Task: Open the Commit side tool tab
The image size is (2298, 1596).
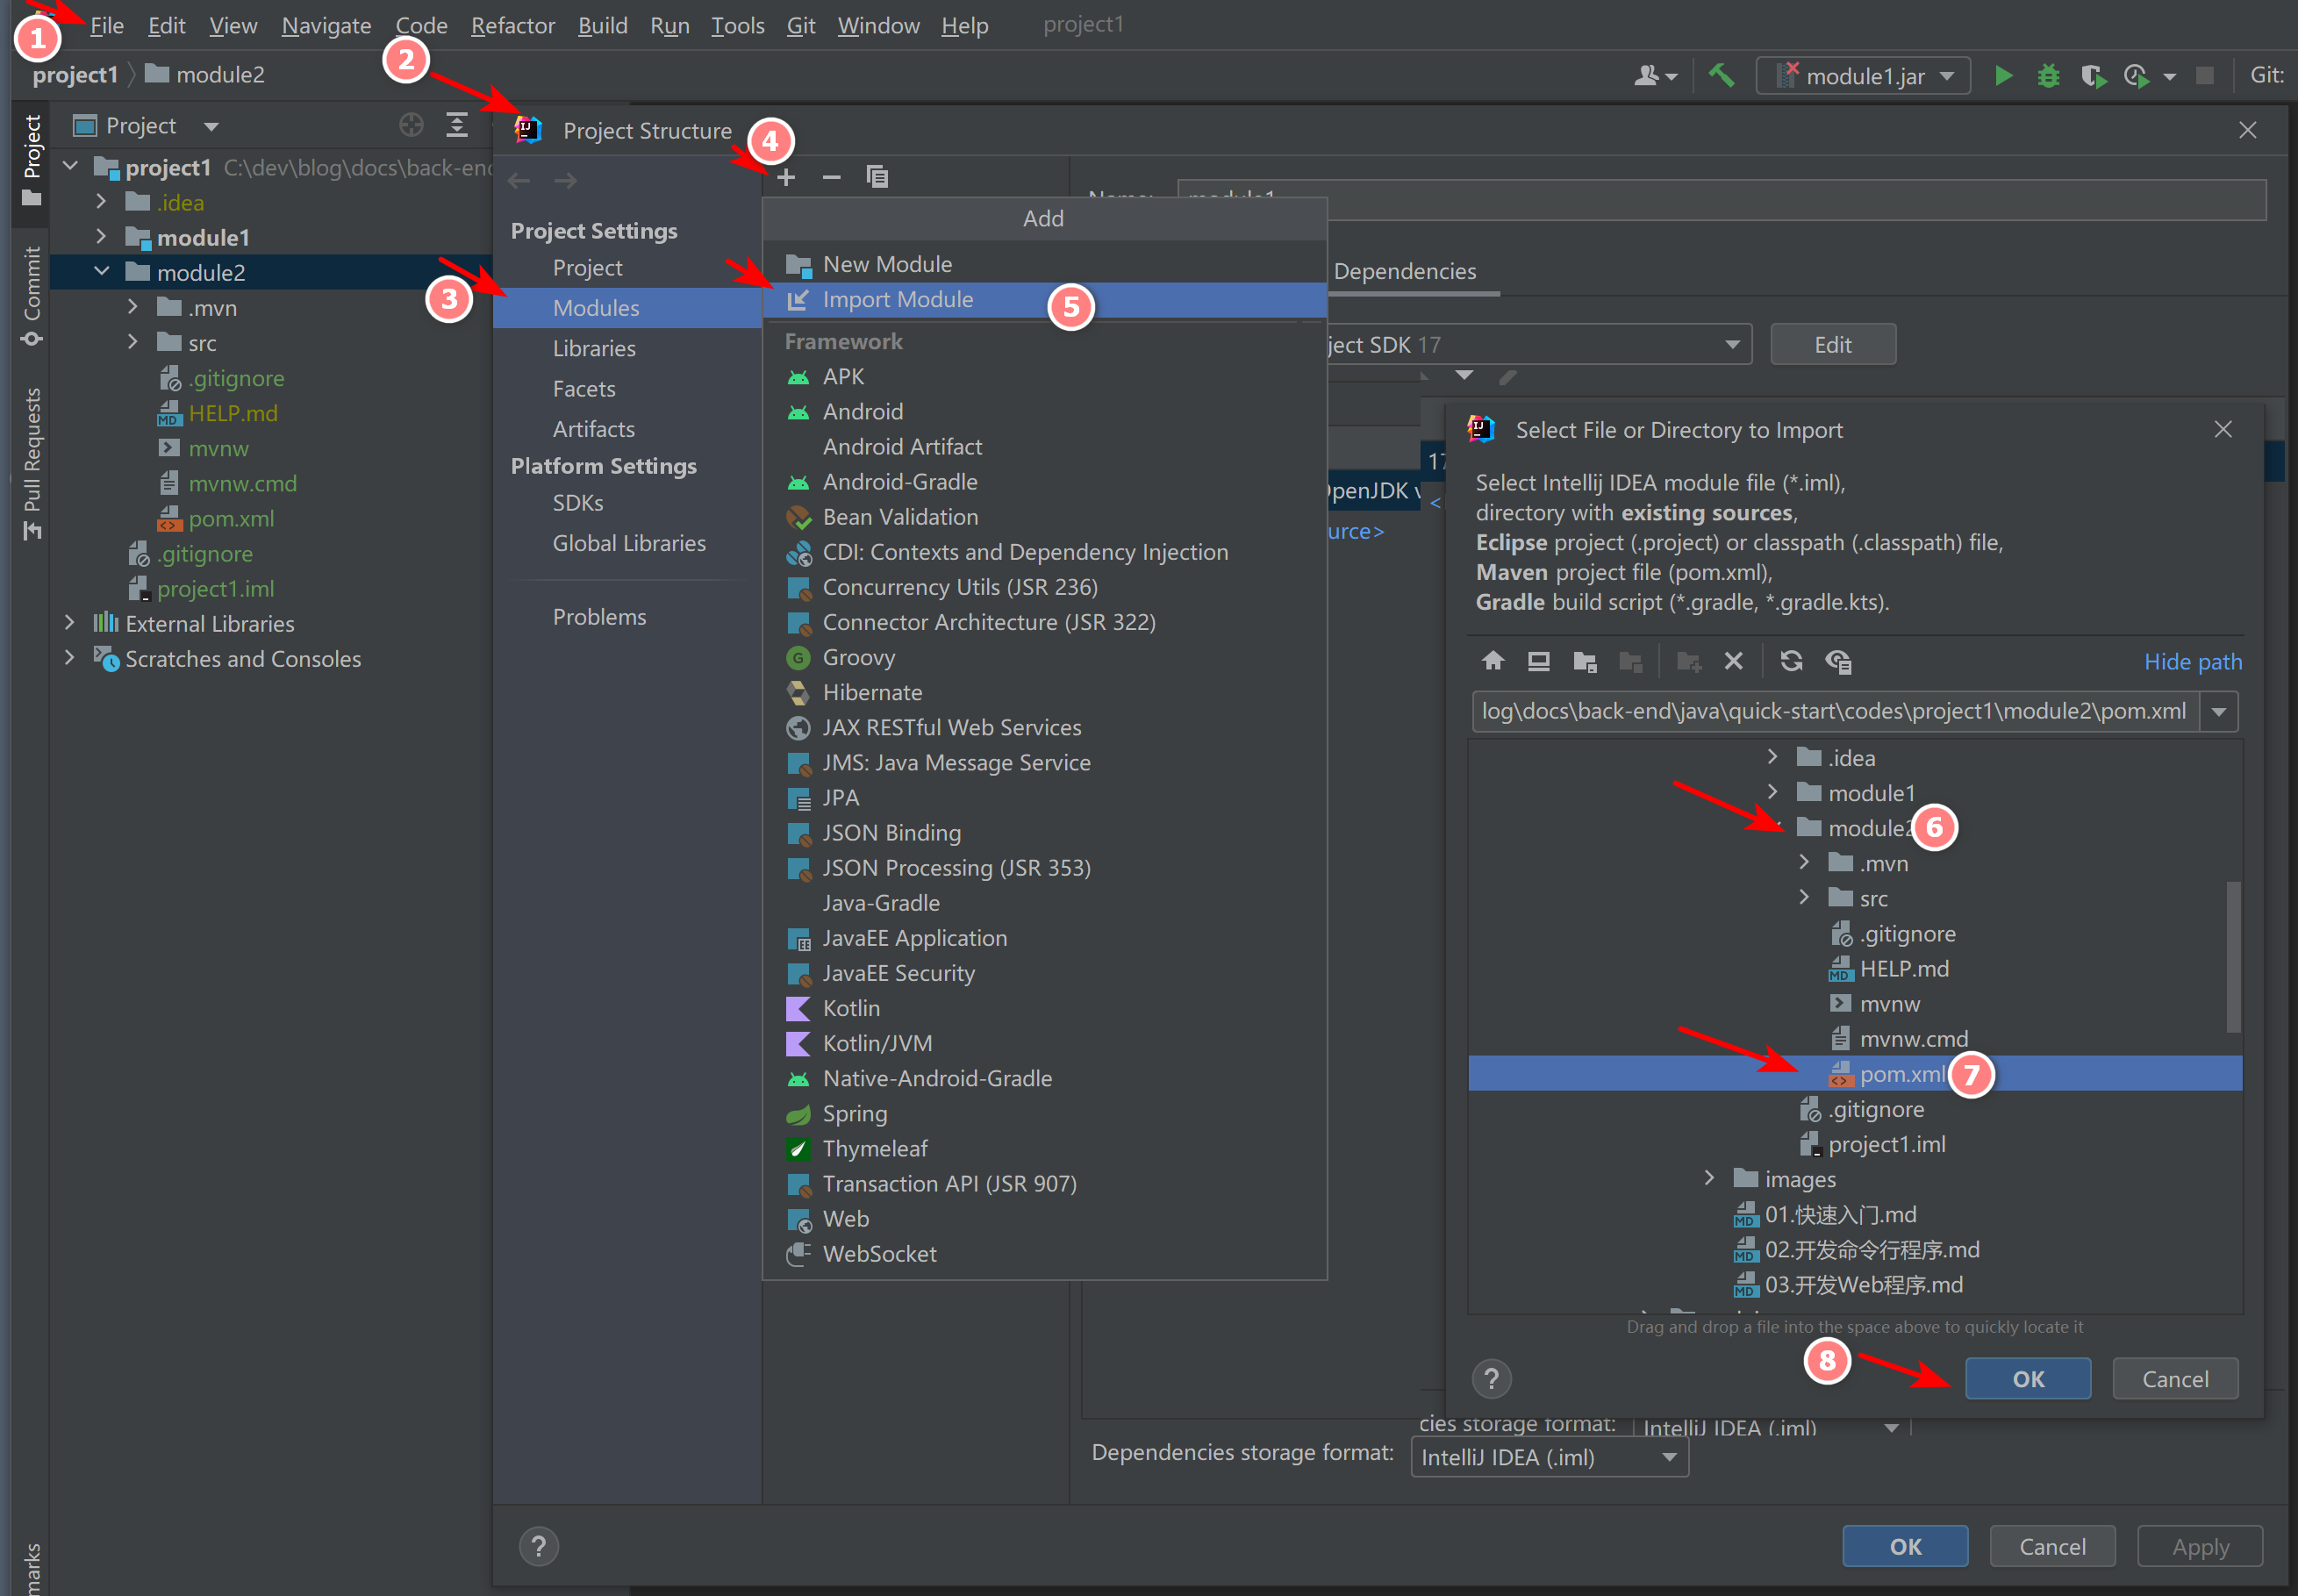Action: [32, 297]
